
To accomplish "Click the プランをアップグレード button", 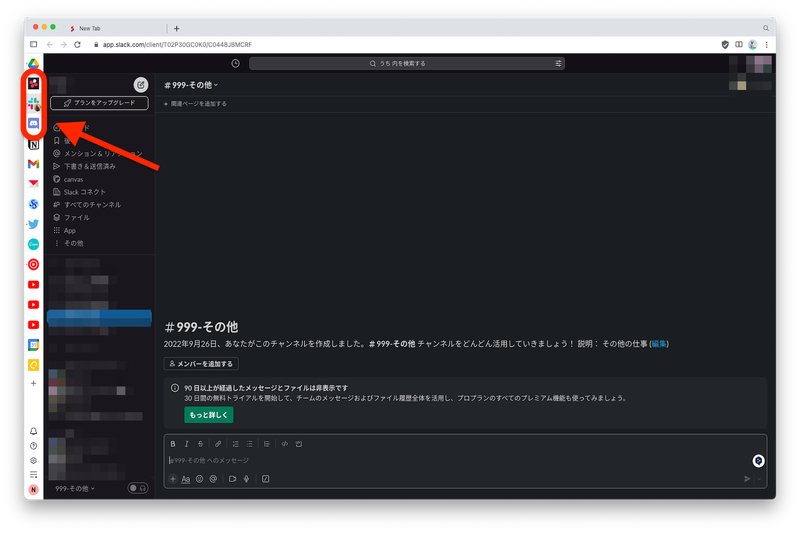I will click(x=99, y=103).
